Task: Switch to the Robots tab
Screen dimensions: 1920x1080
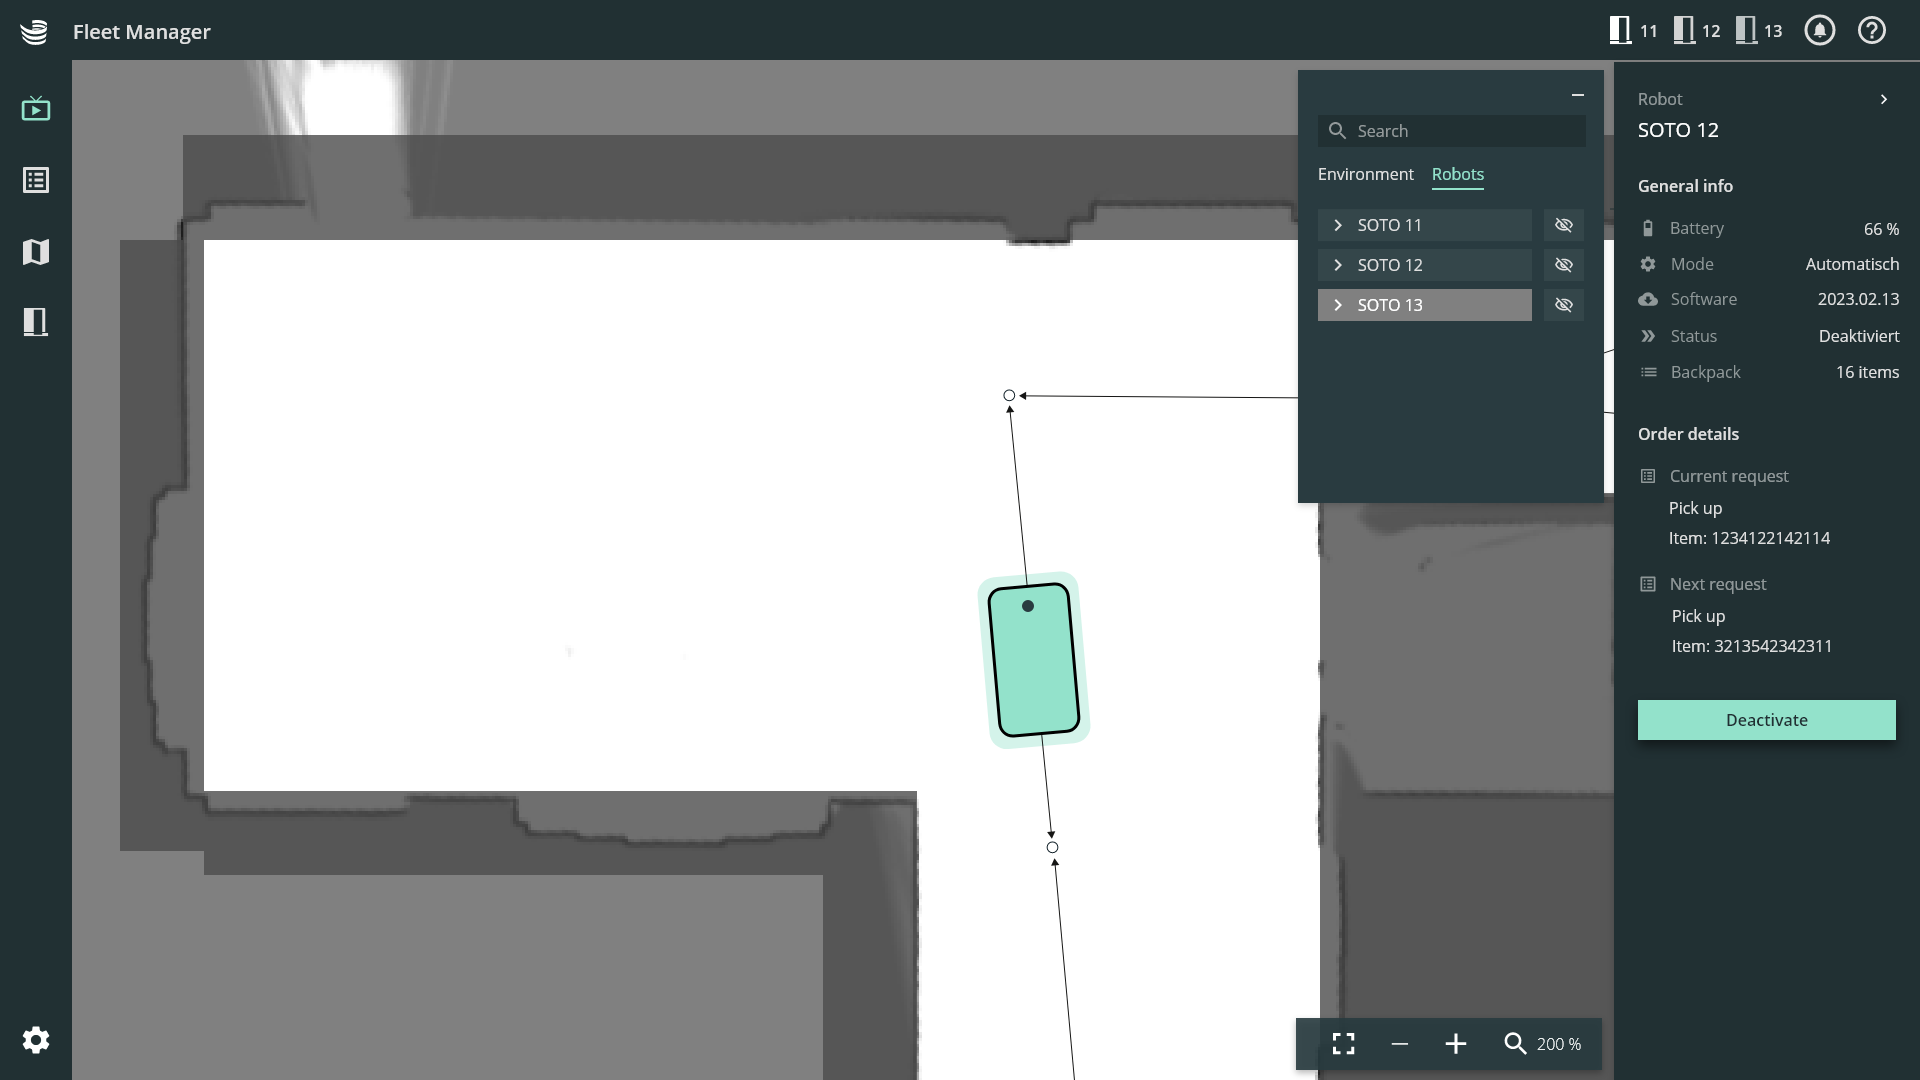Action: (x=1457, y=174)
